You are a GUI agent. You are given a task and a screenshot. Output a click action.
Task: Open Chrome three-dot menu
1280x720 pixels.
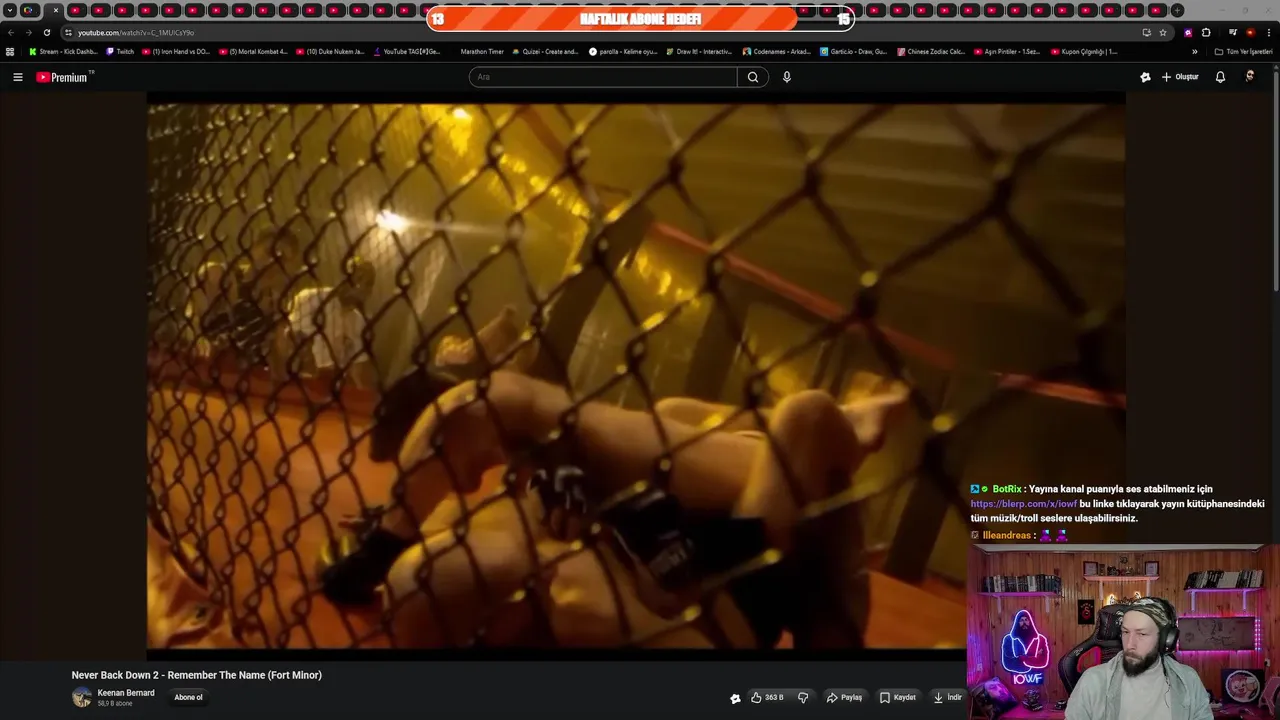[x=1268, y=32]
